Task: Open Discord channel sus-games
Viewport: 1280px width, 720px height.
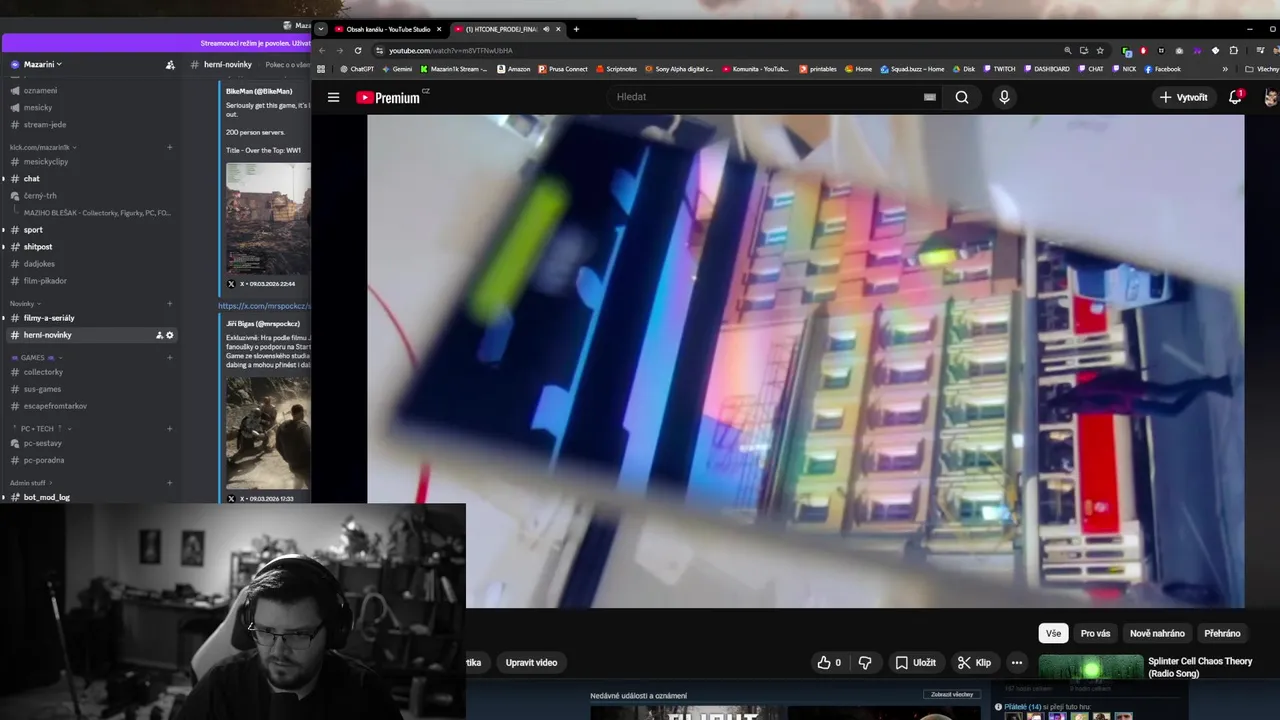Action: pos(42,389)
